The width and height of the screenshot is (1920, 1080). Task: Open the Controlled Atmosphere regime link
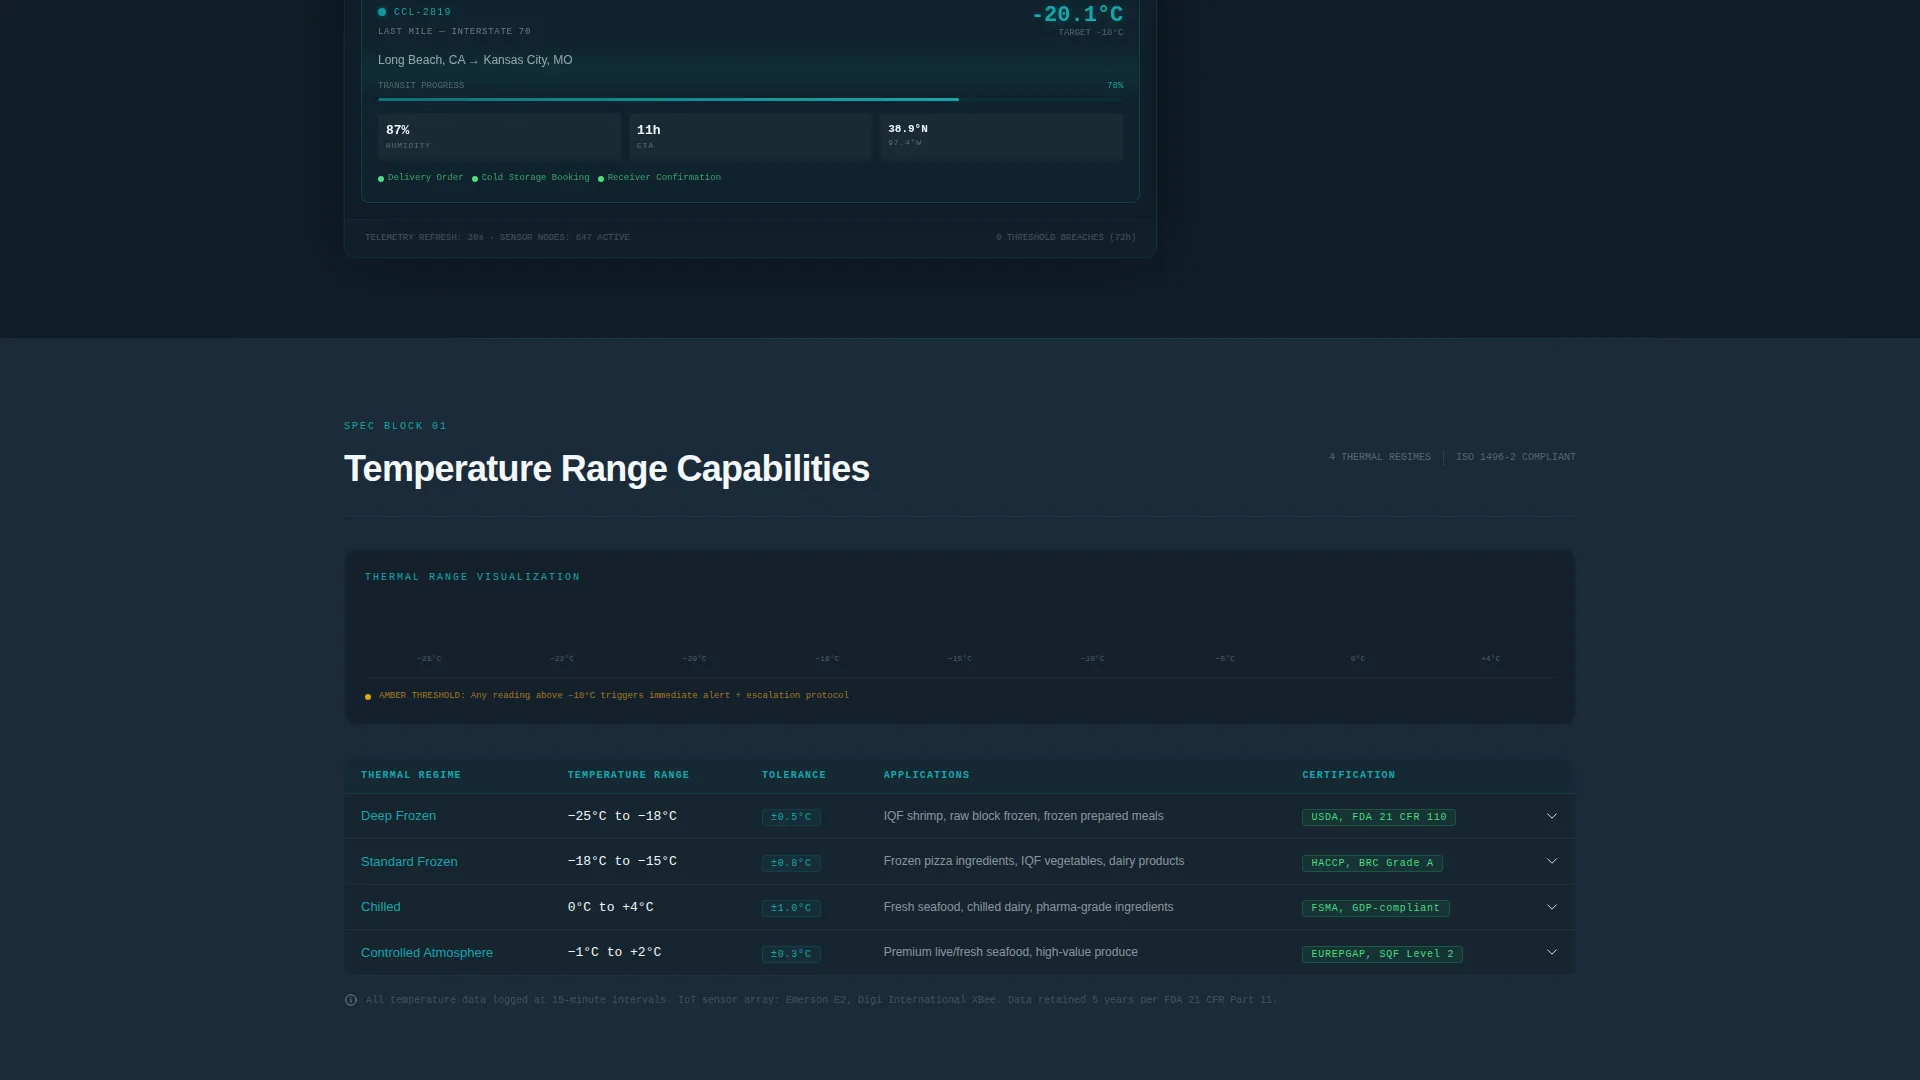pos(427,953)
